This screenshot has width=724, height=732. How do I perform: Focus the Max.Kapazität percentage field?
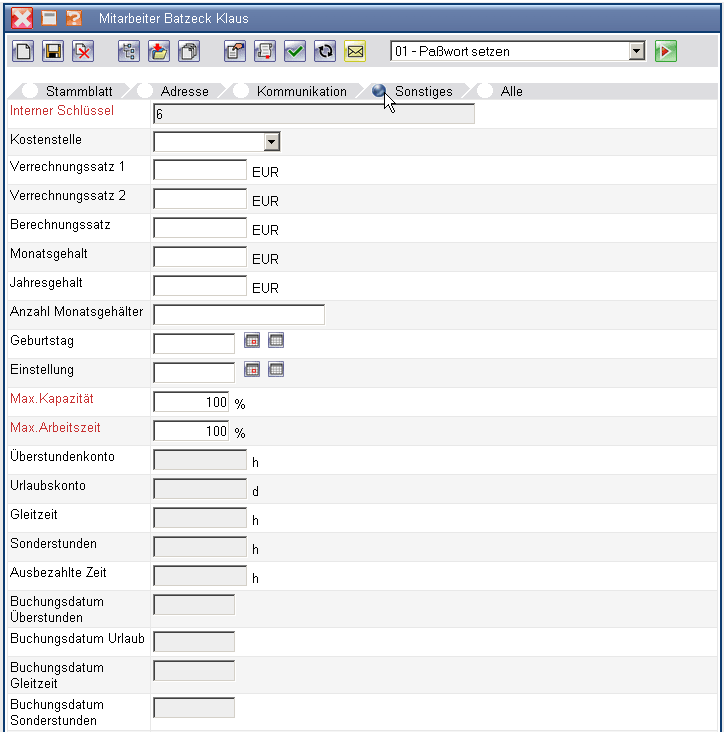(192, 402)
